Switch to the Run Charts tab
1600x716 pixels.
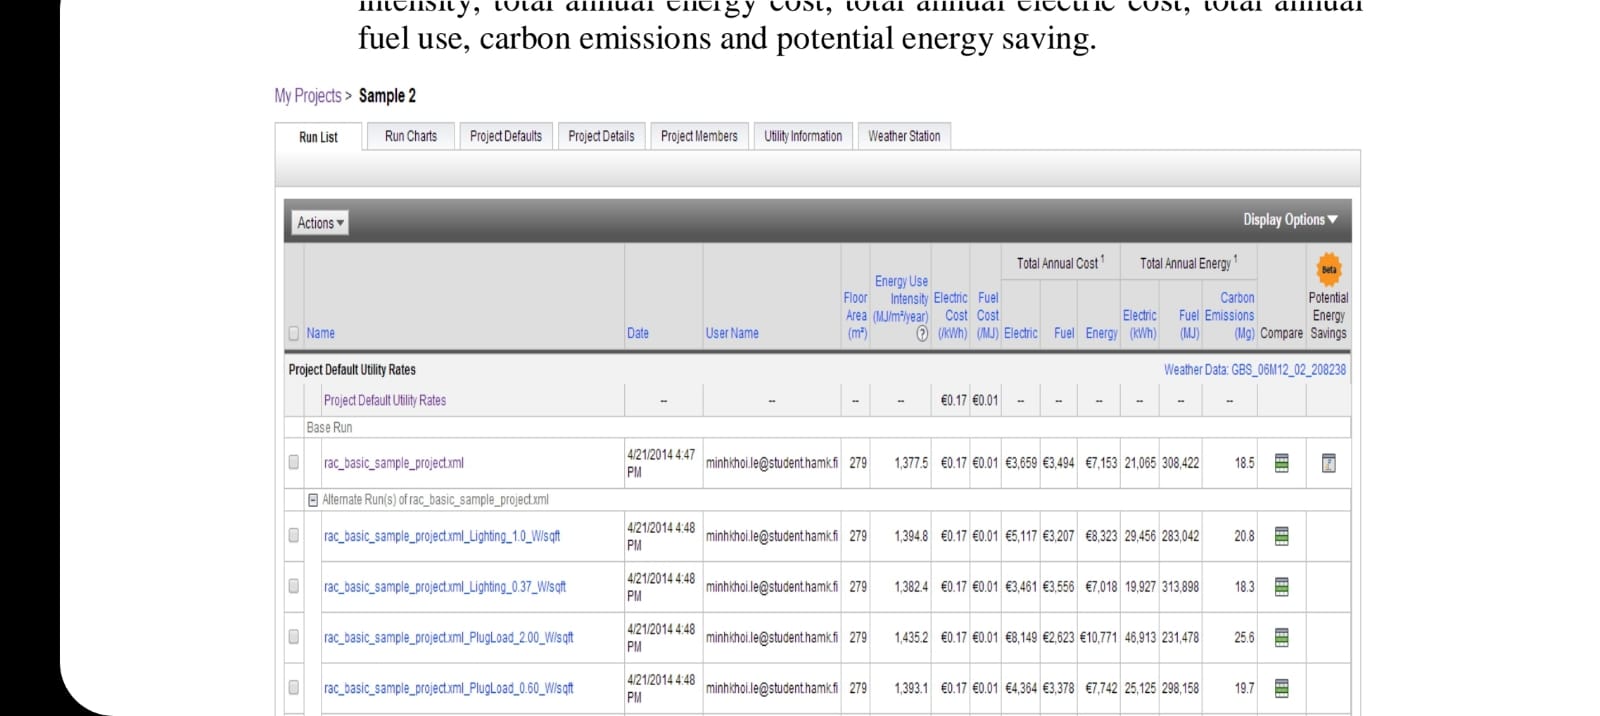(410, 136)
